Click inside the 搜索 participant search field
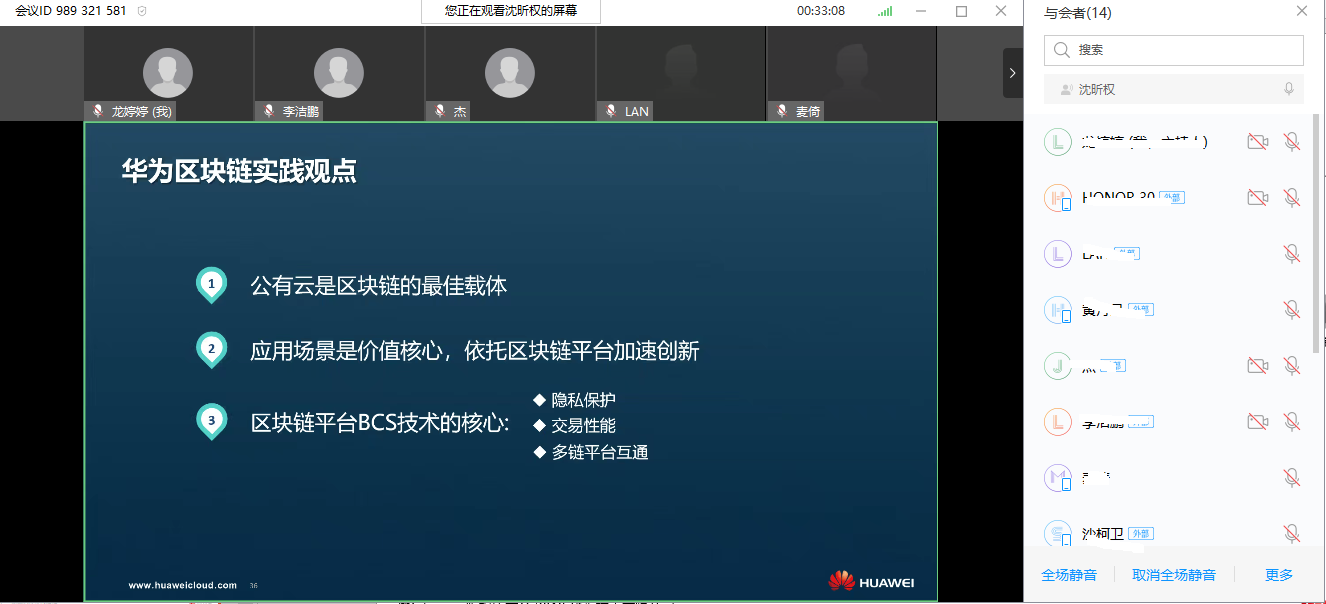This screenshot has width=1326, height=604. point(1174,50)
